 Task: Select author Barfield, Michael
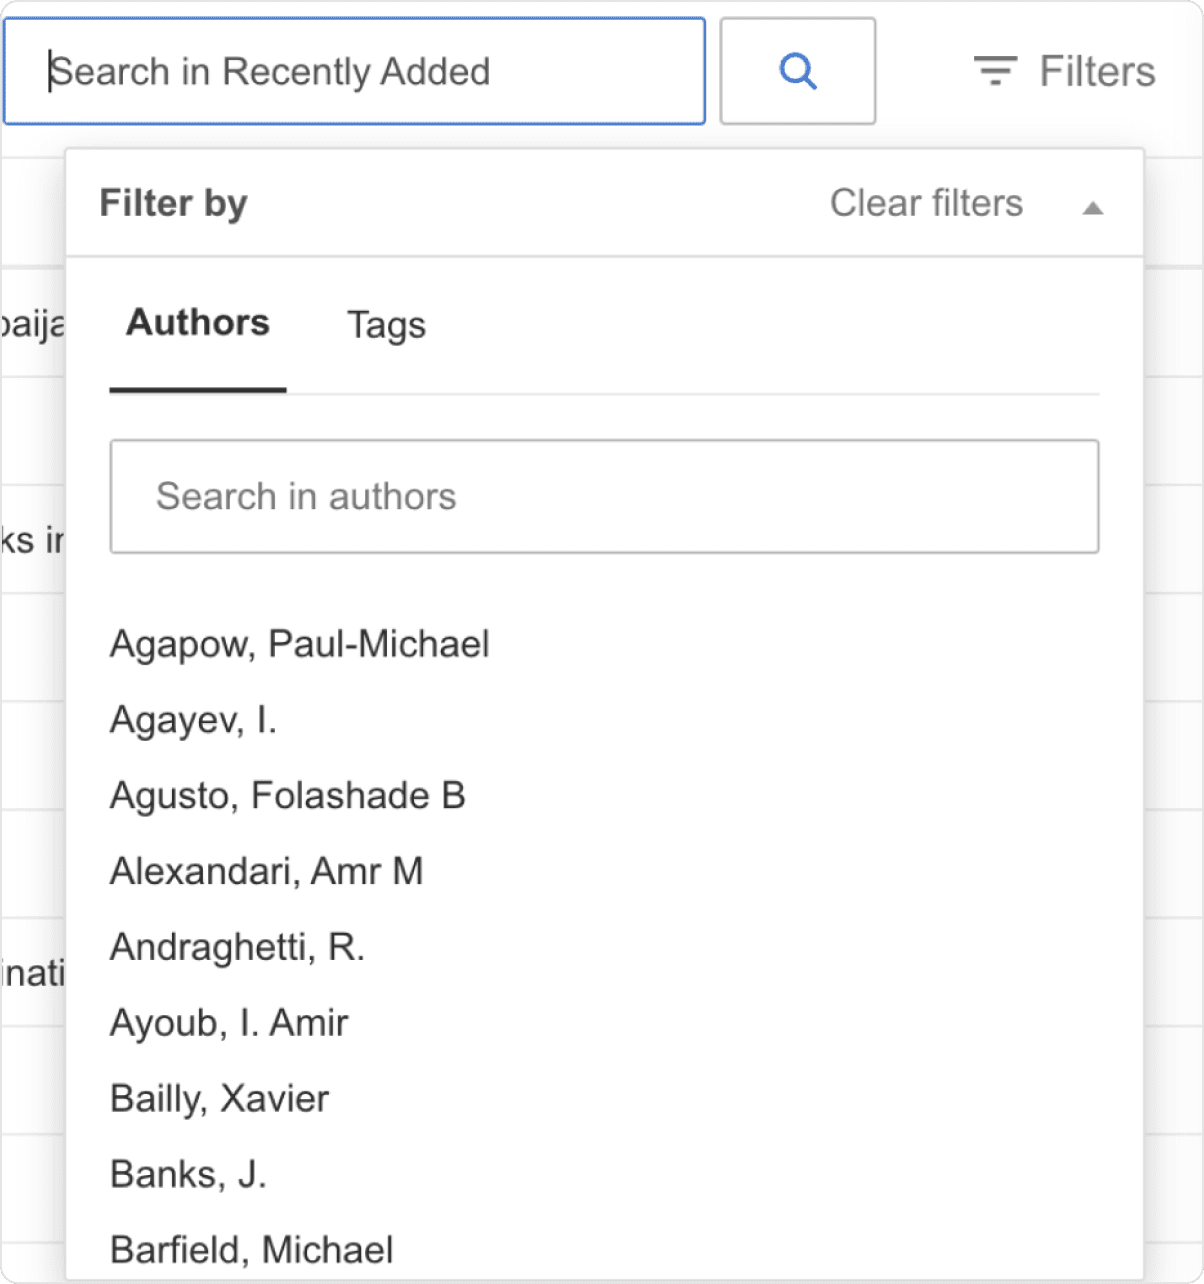[250, 1248]
